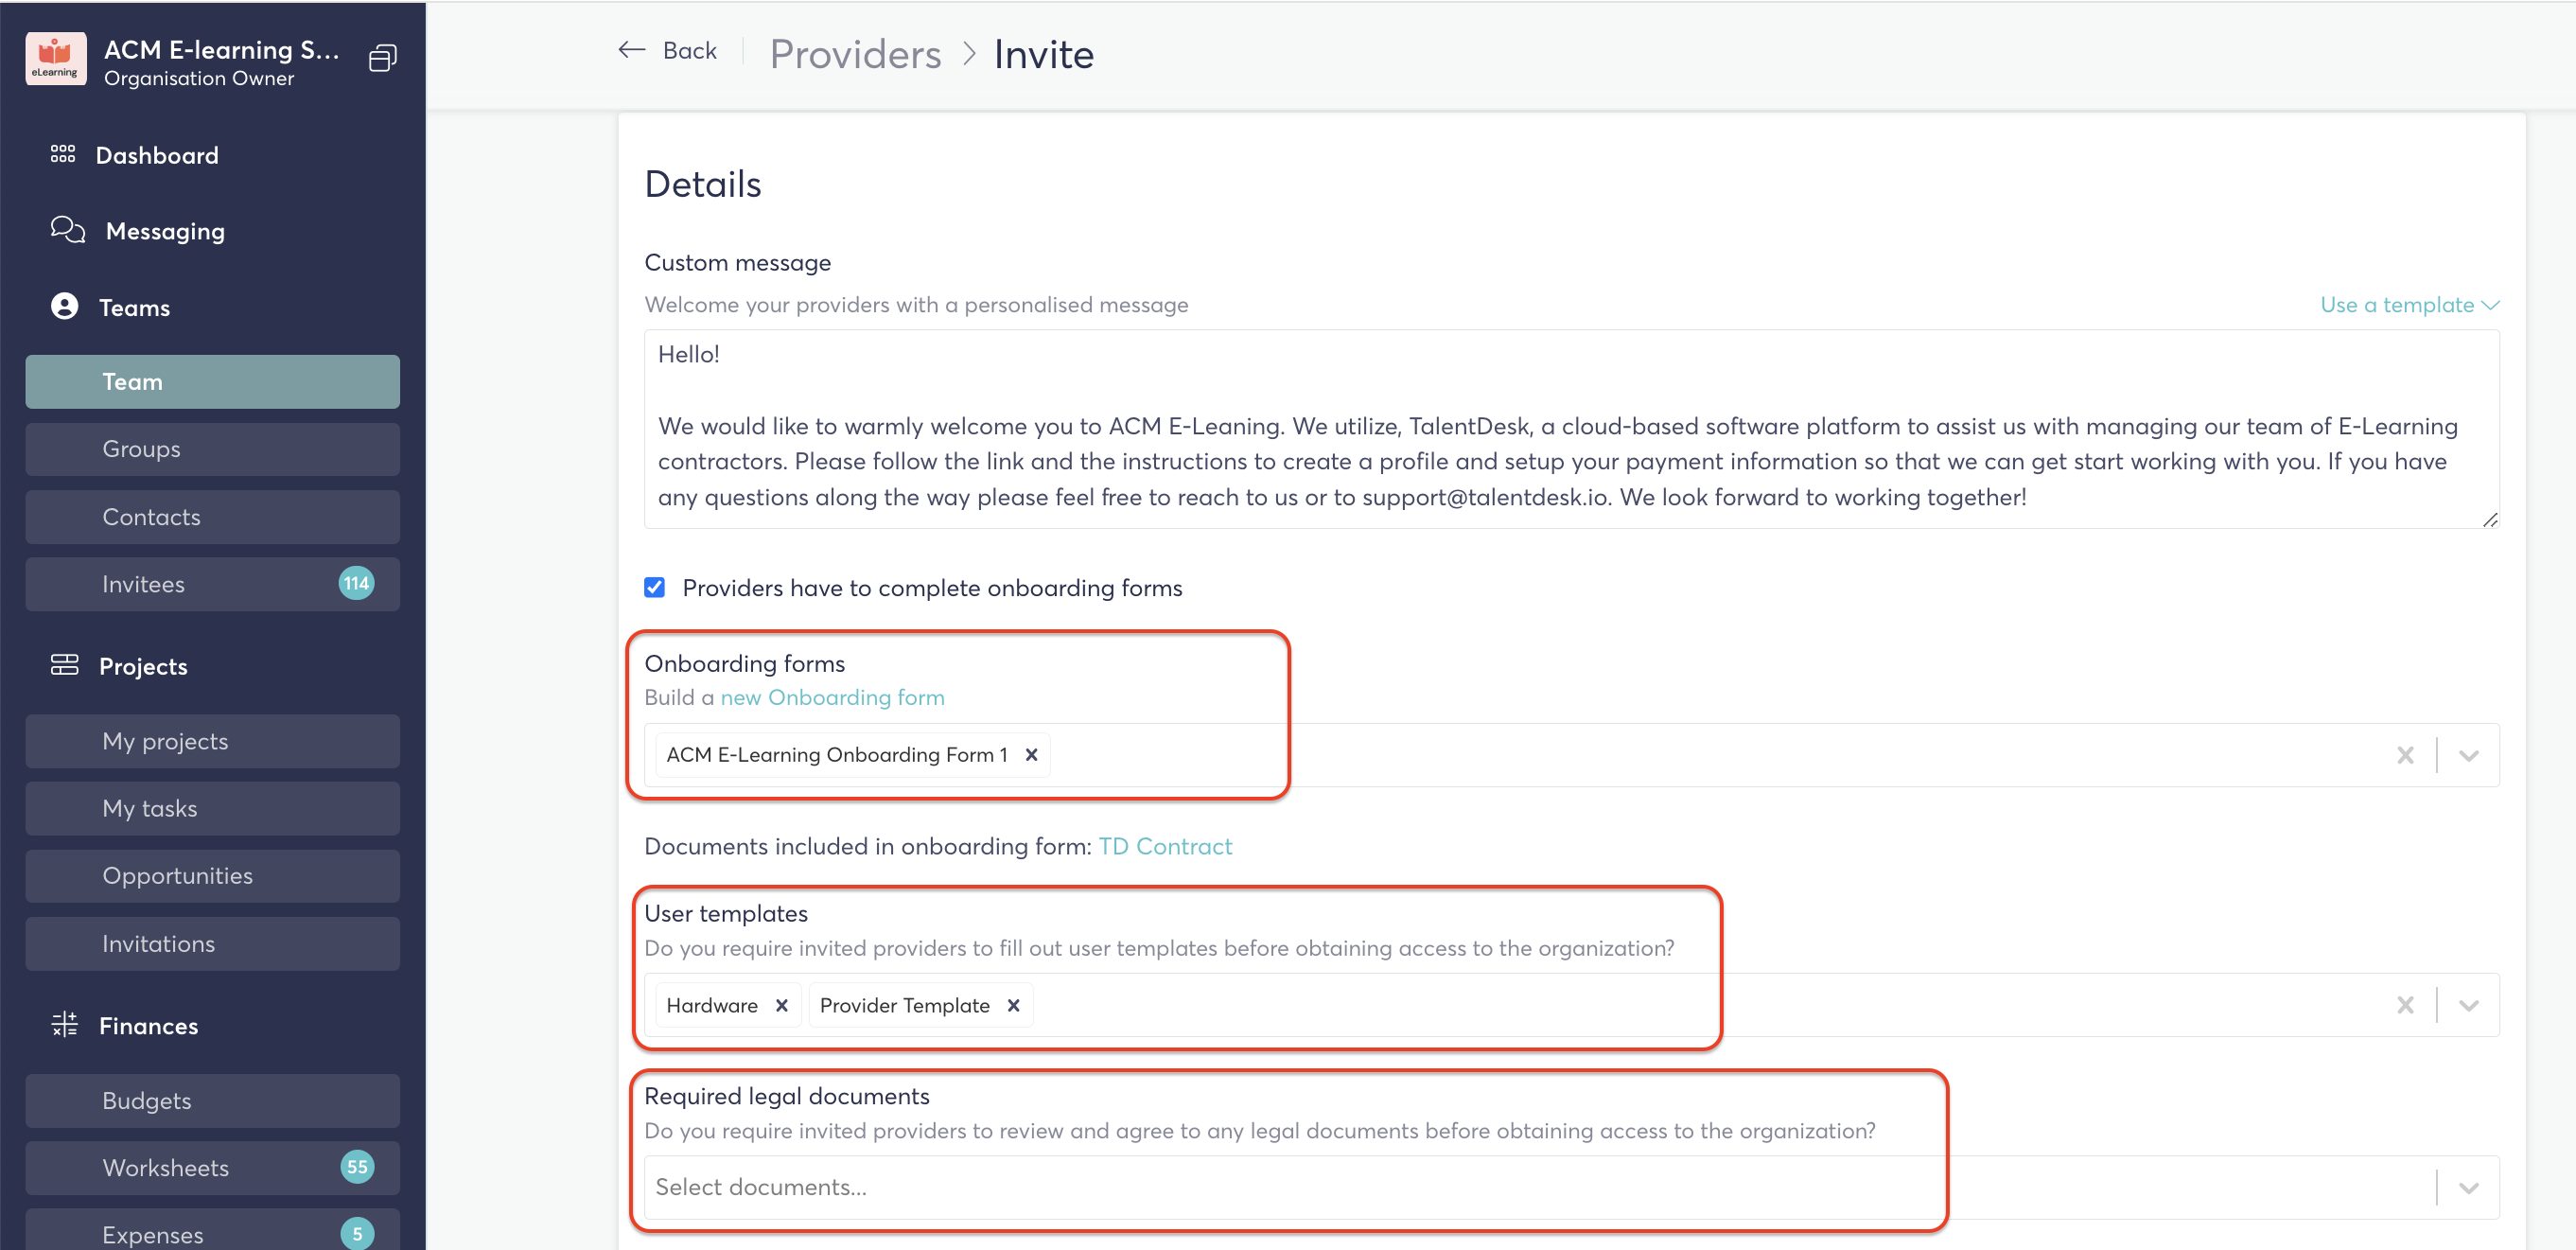Open the organisation switcher icon
The height and width of the screenshot is (1250, 2576).
(x=382, y=59)
